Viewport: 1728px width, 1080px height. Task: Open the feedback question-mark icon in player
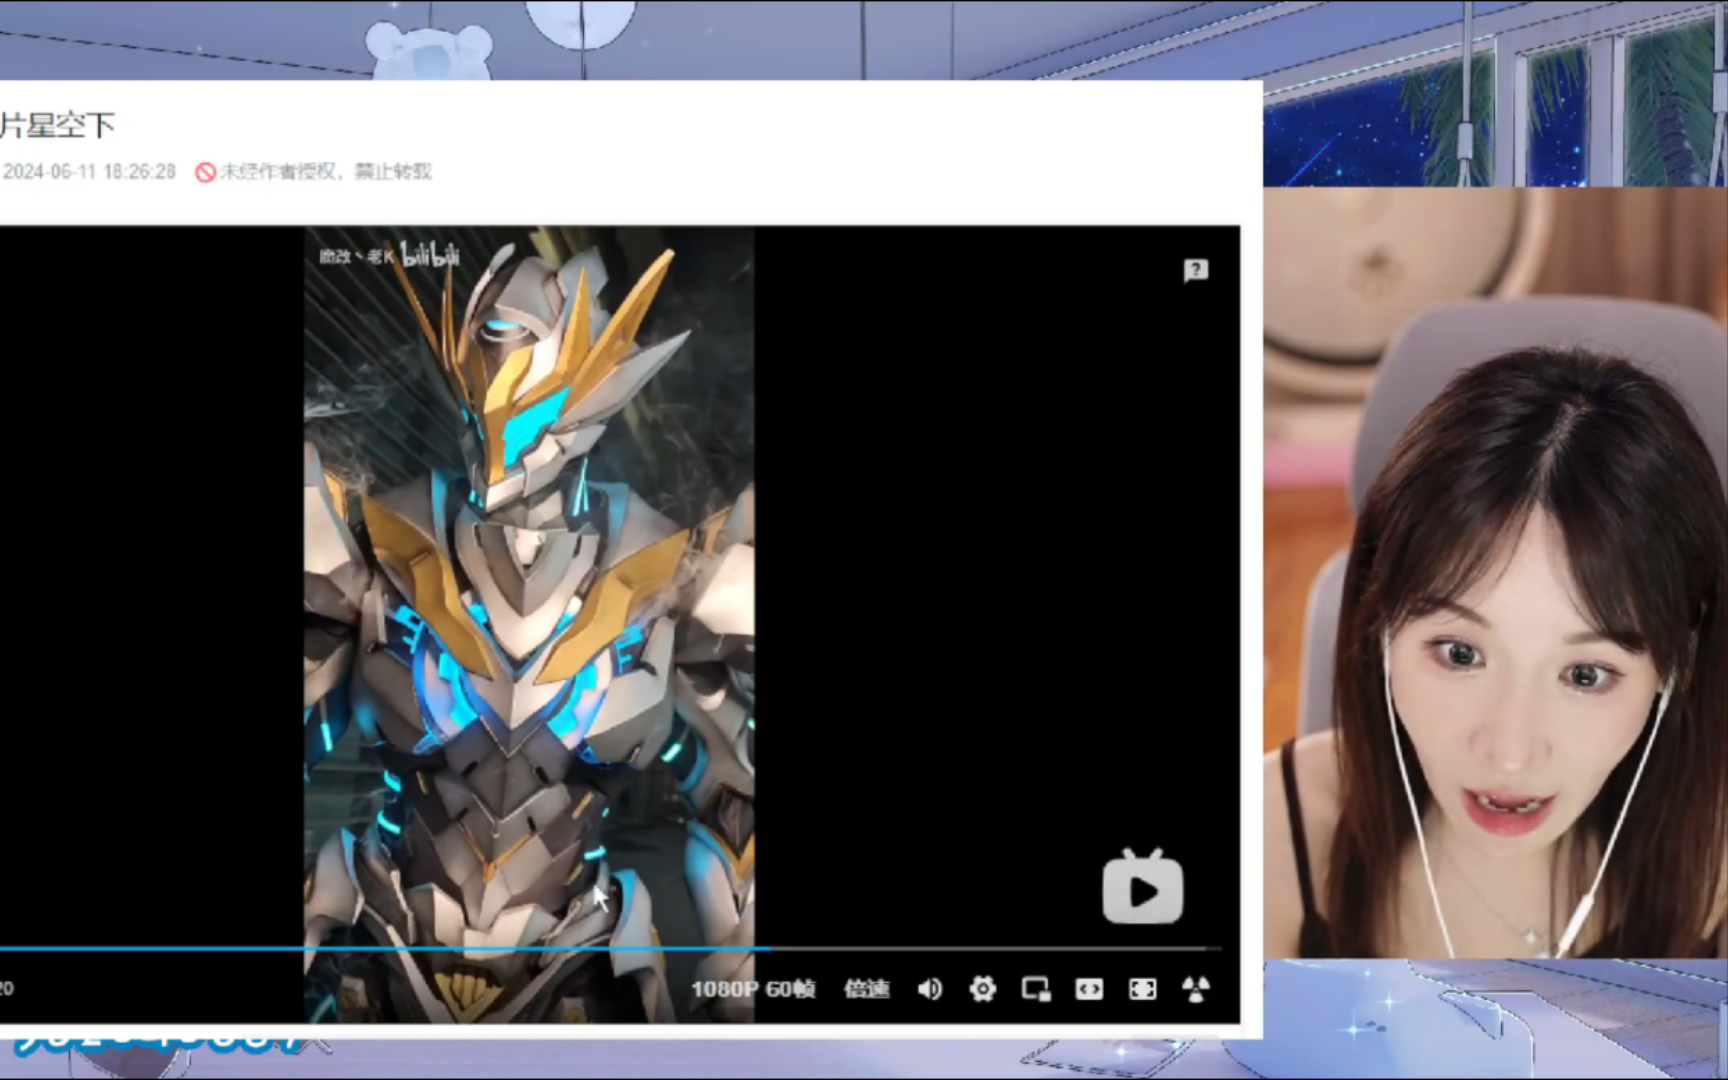pyautogui.click(x=1196, y=270)
